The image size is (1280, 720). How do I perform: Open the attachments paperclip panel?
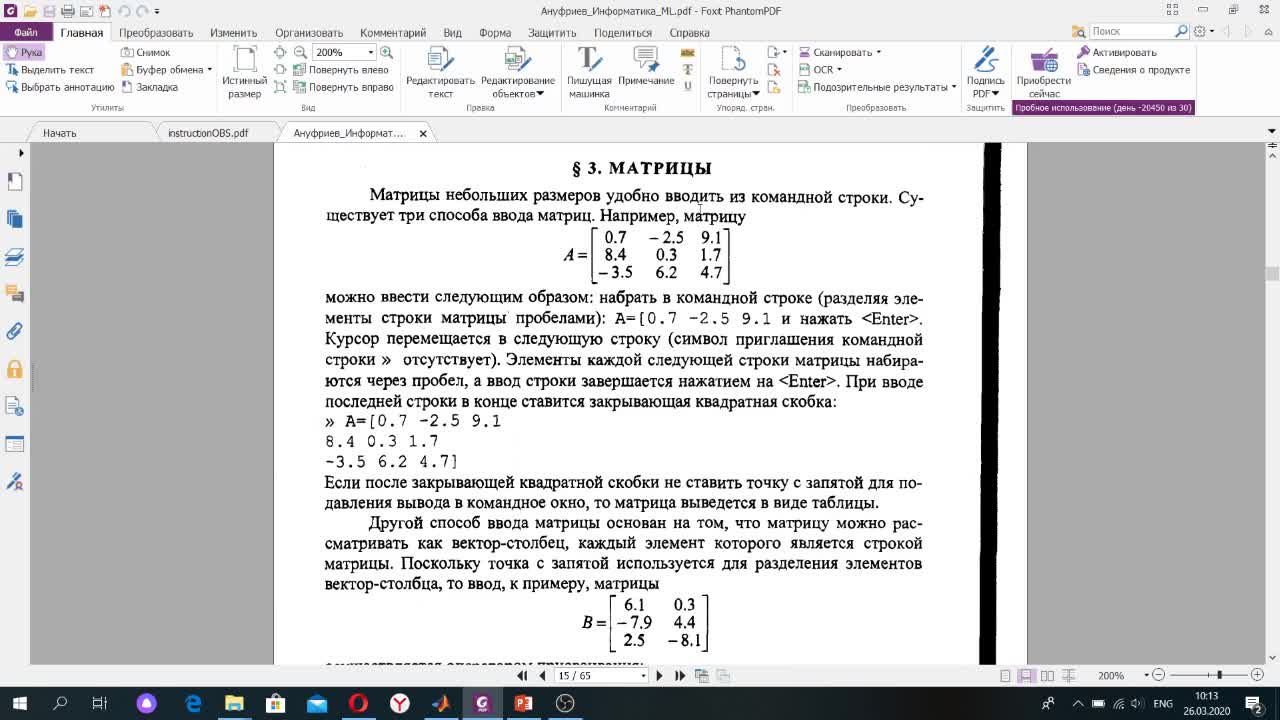click(14, 331)
